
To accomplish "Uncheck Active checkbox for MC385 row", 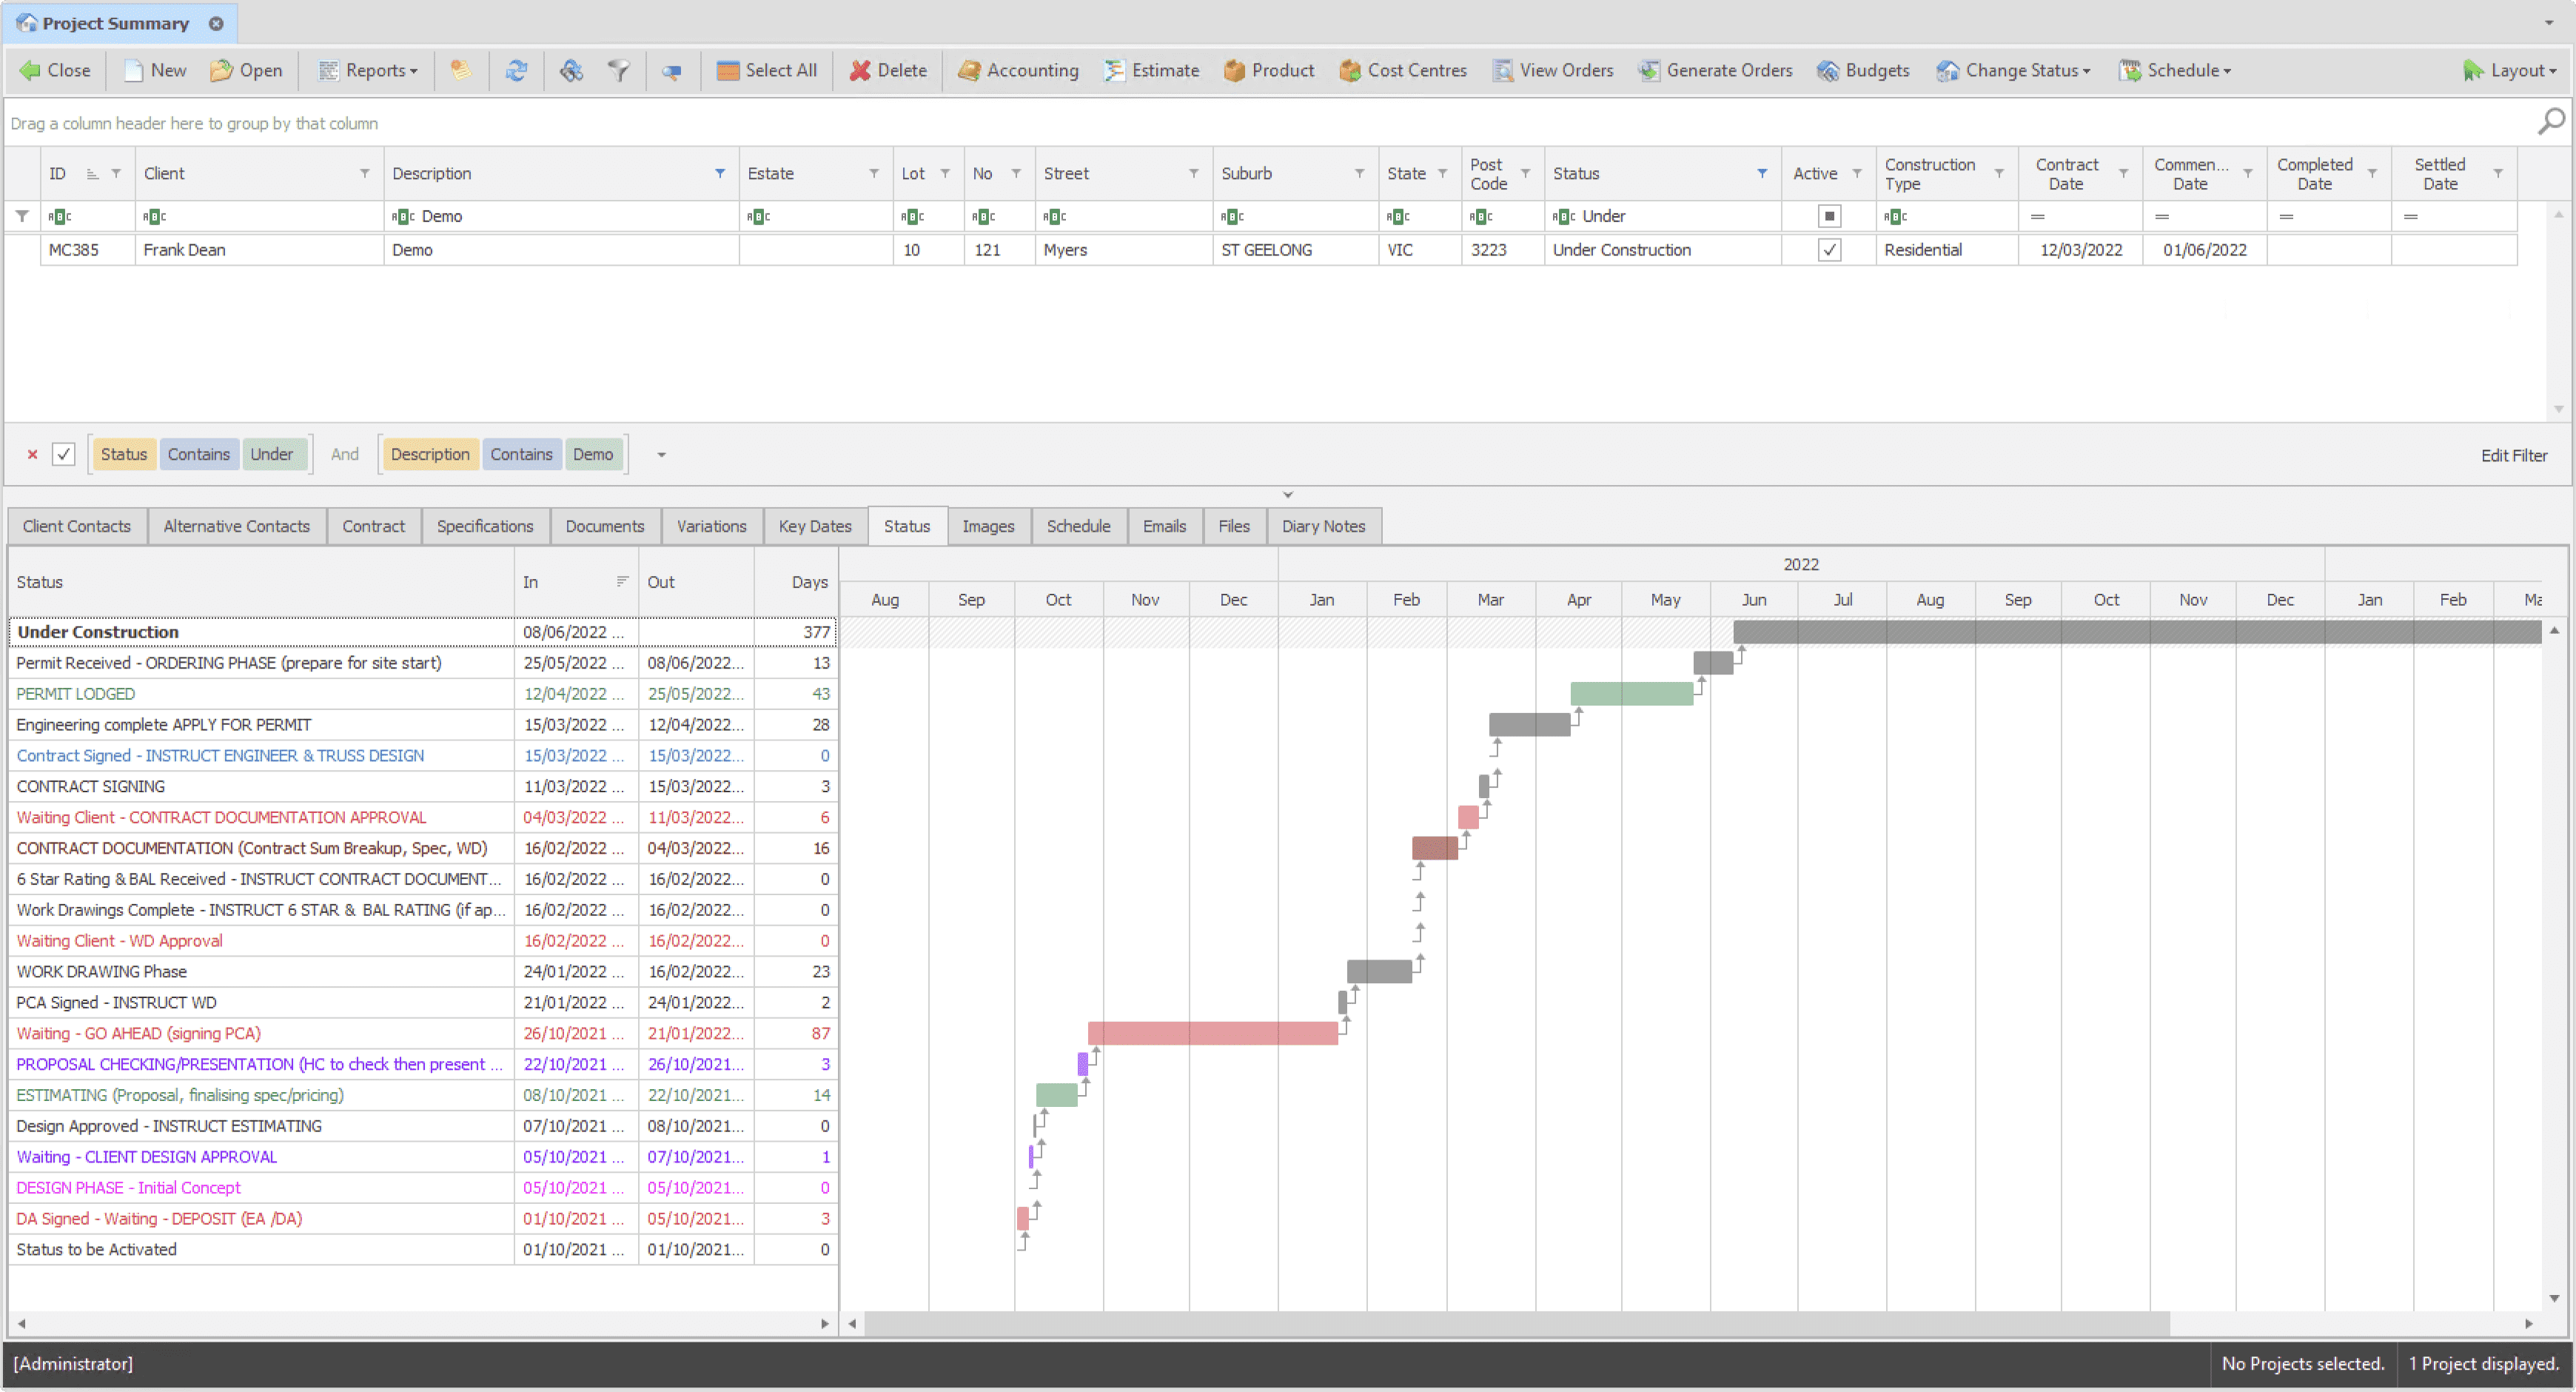I will 1829,250.
